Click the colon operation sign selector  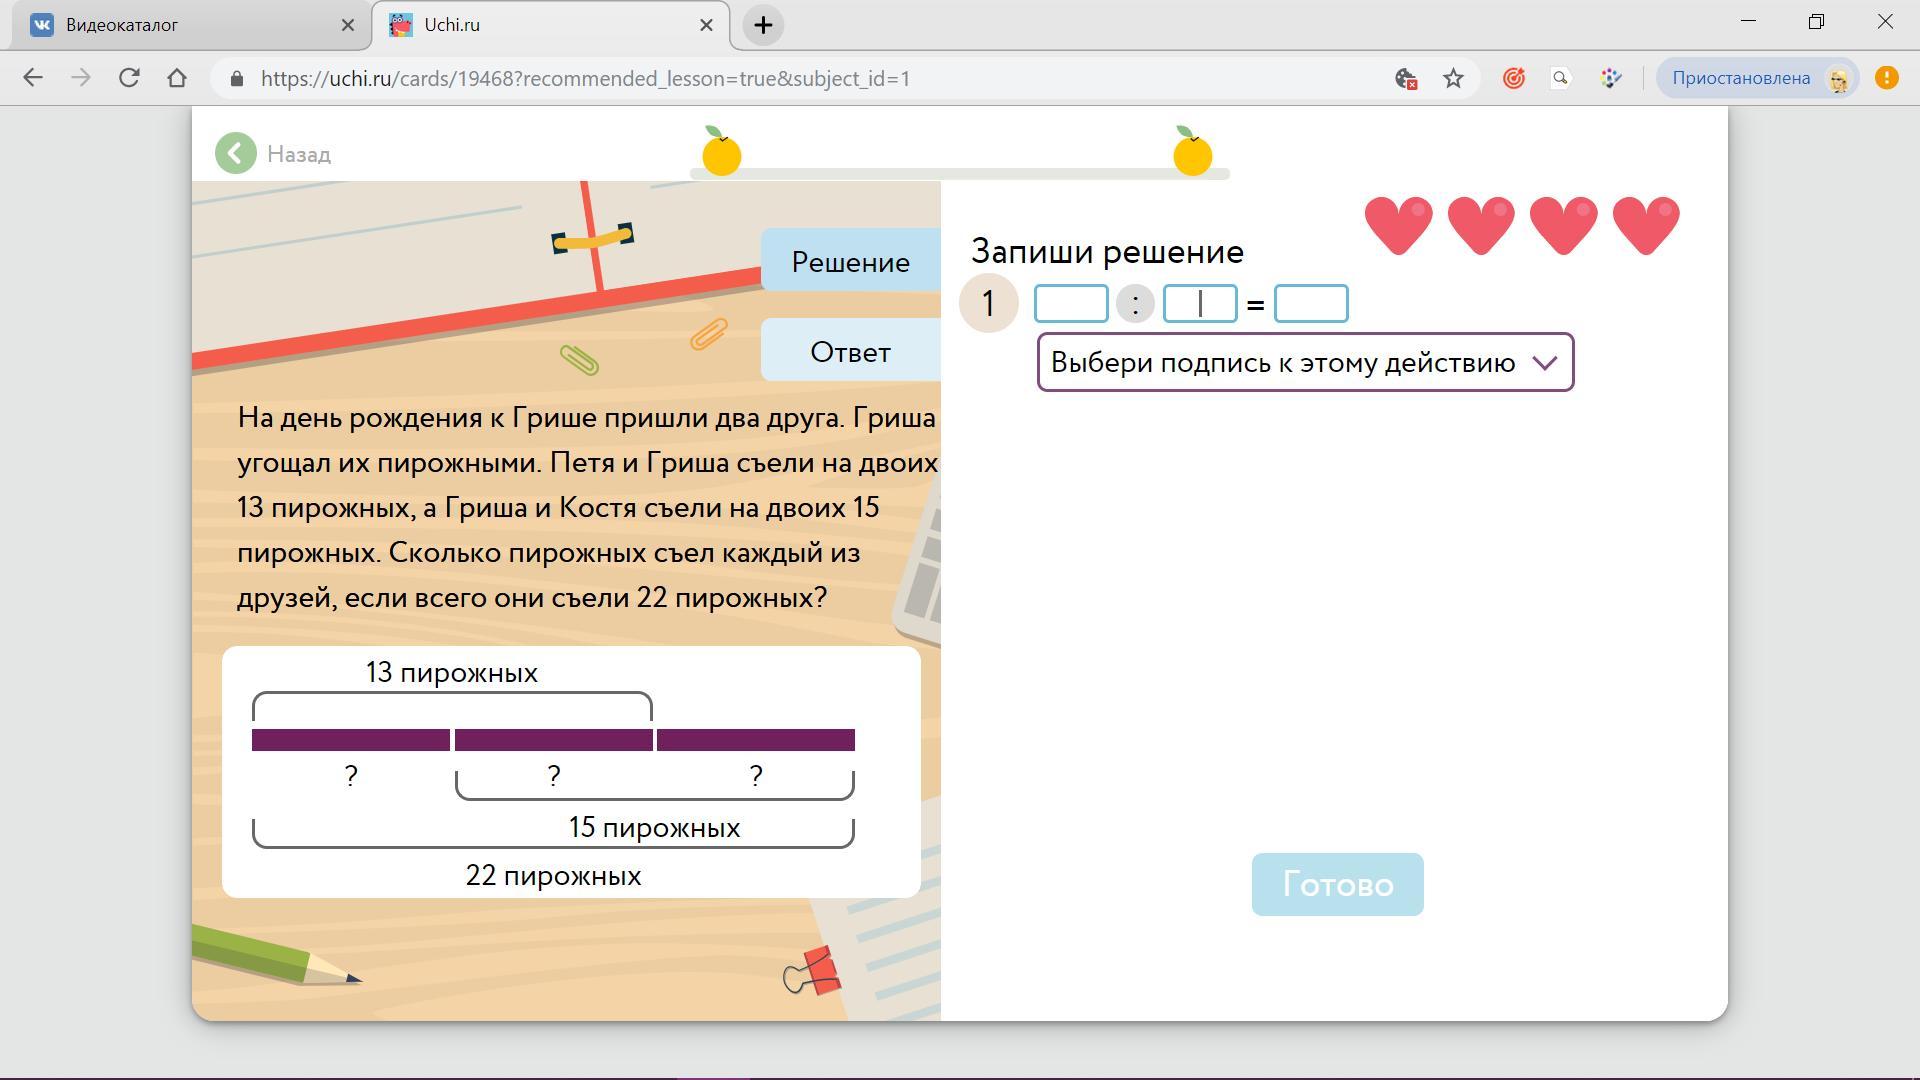(x=1135, y=303)
